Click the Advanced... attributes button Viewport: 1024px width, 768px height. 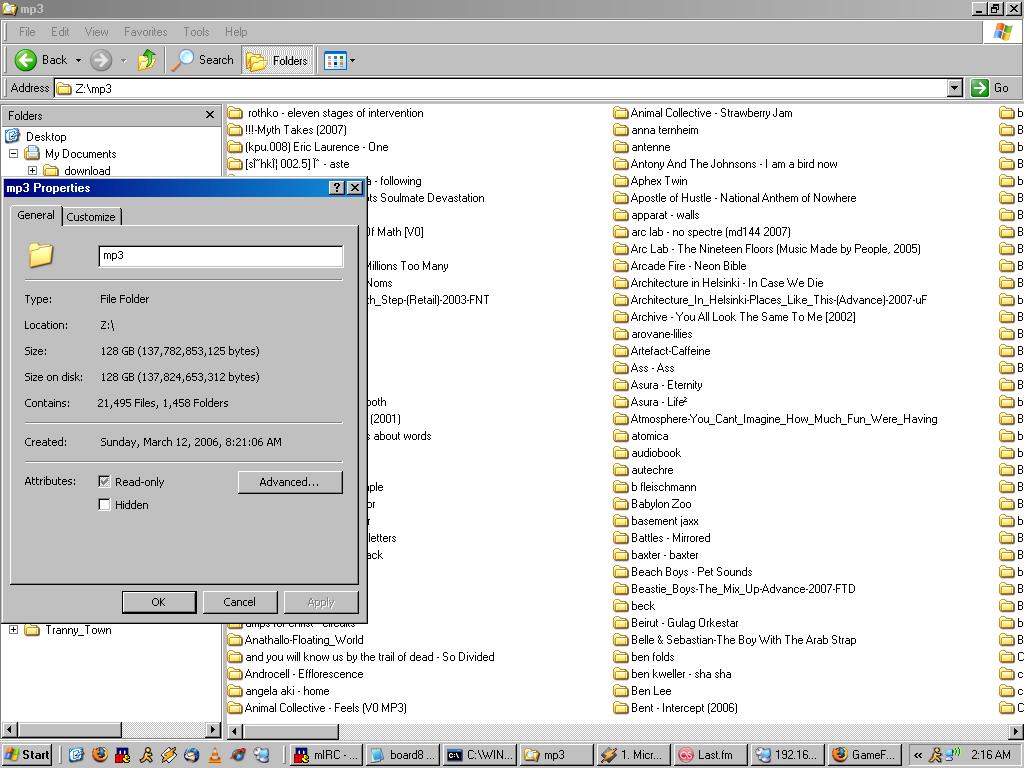(290, 482)
